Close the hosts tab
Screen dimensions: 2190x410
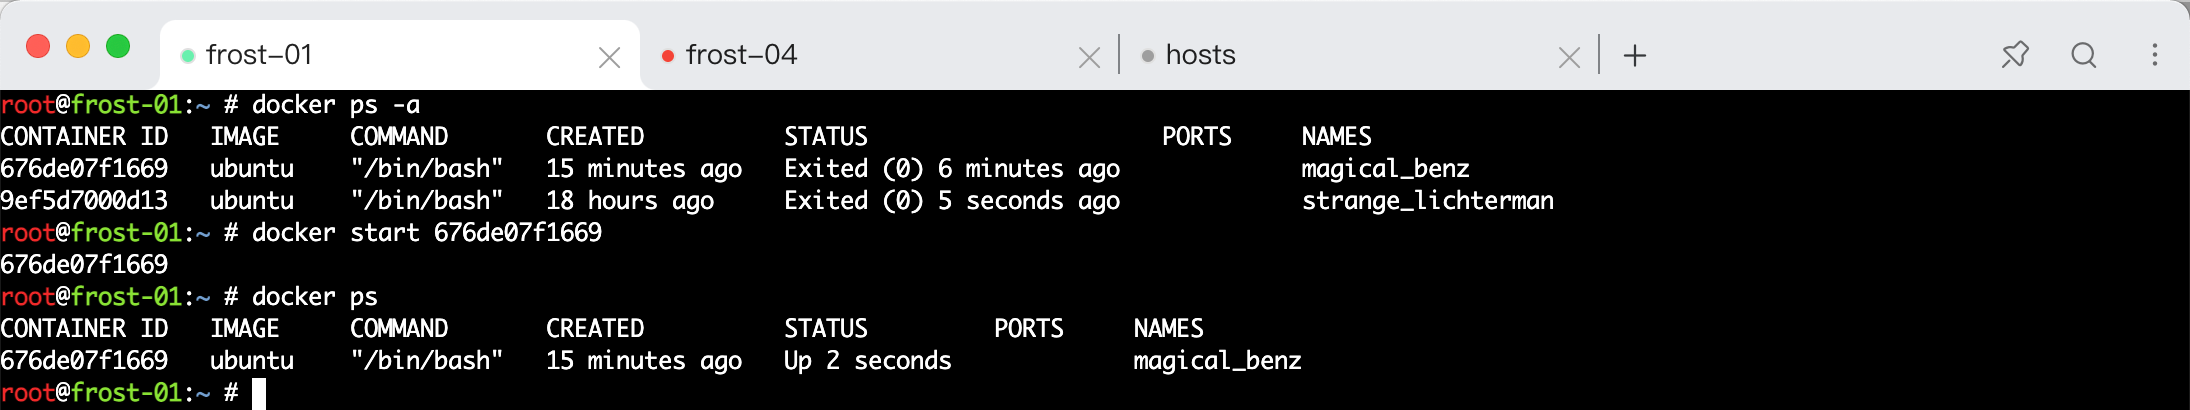(1570, 58)
